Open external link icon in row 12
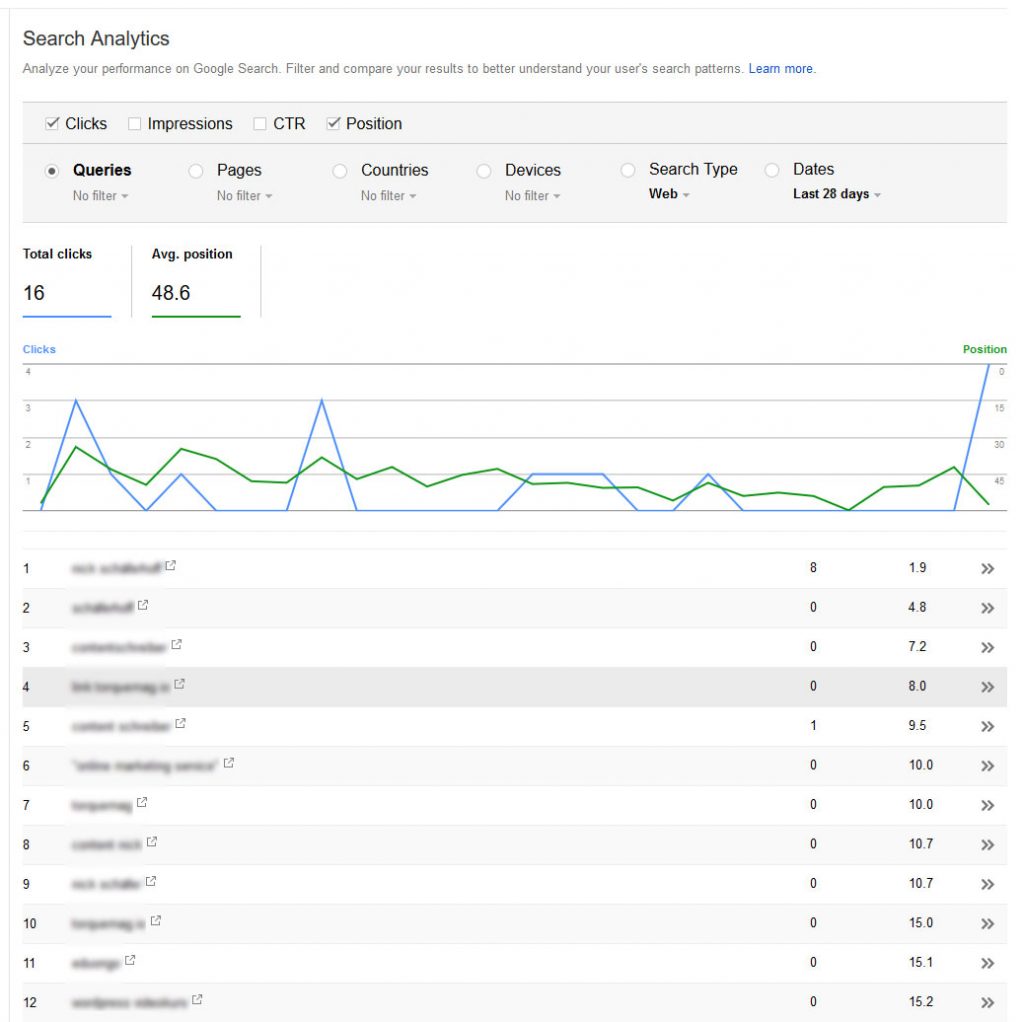This screenshot has width=1024, height=1022. tap(197, 999)
